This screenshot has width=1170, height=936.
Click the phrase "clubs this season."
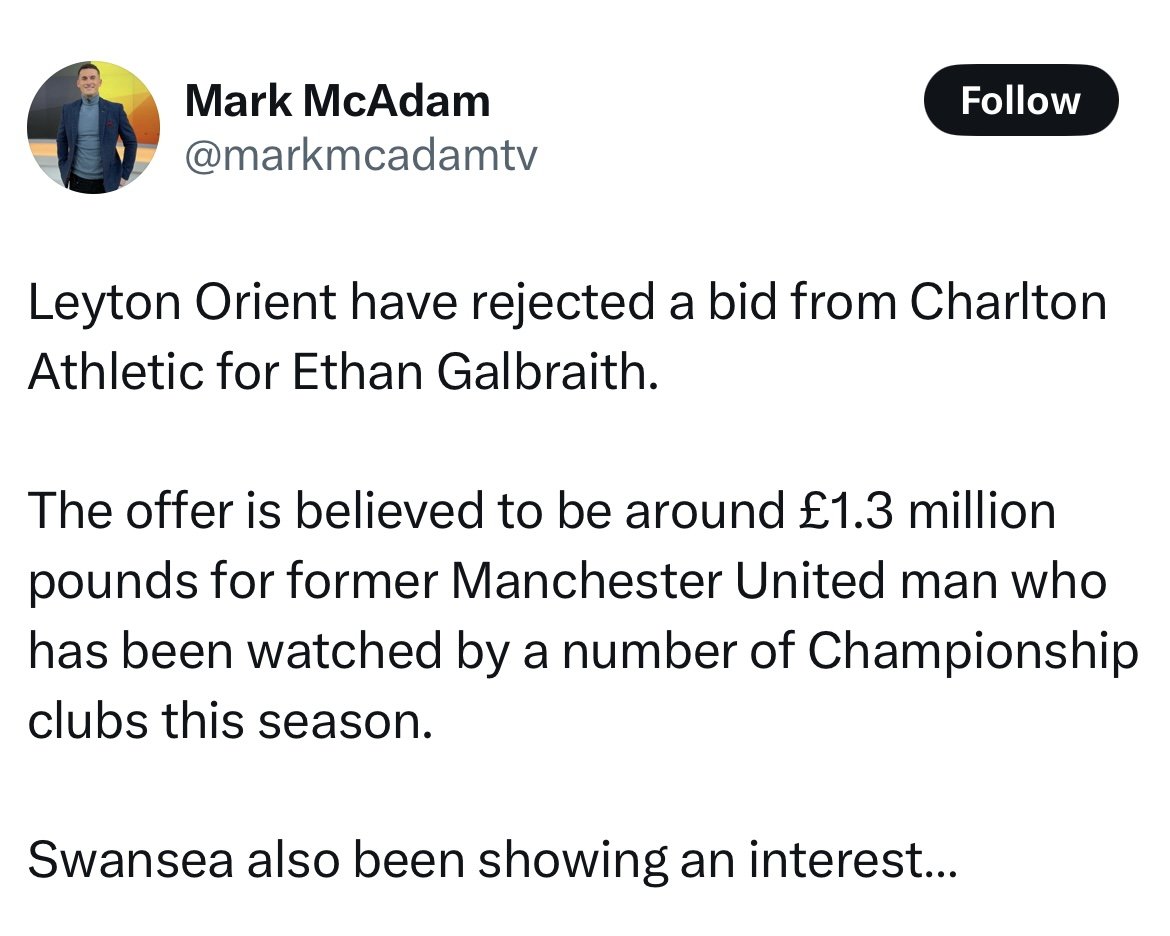[231, 720]
